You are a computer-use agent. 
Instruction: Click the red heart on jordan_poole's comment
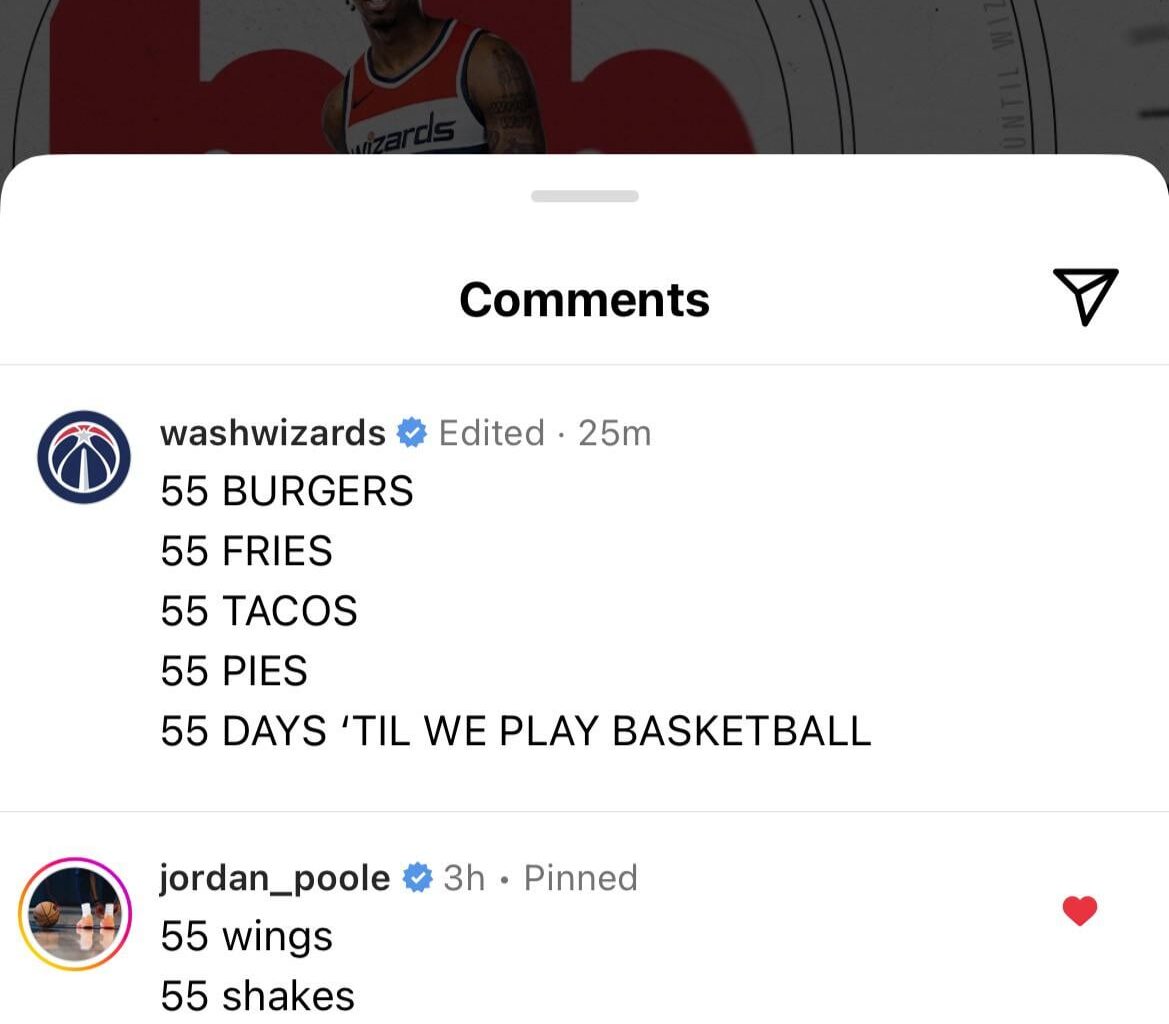(x=1079, y=910)
